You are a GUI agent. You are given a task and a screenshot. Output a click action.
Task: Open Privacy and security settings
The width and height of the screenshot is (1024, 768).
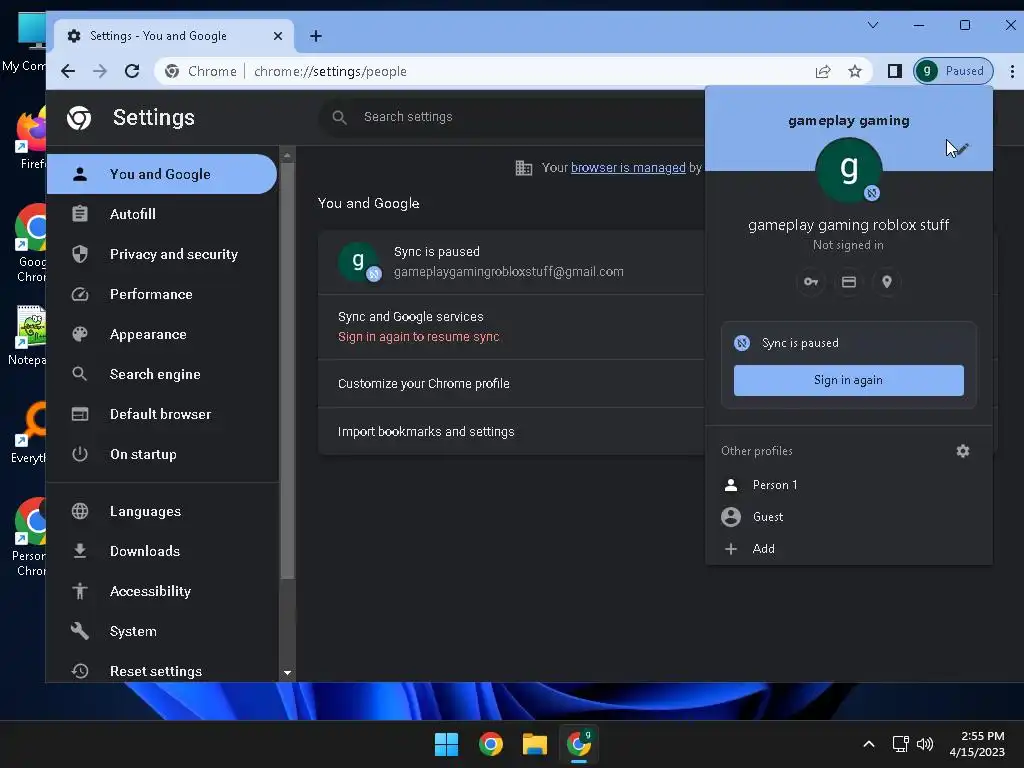click(x=161, y=254)
